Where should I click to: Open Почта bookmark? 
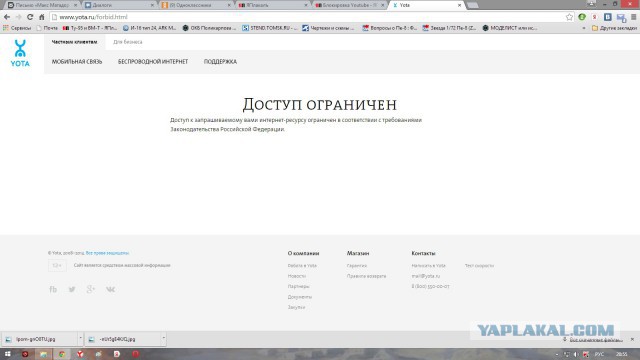click(x=47, y=28)
